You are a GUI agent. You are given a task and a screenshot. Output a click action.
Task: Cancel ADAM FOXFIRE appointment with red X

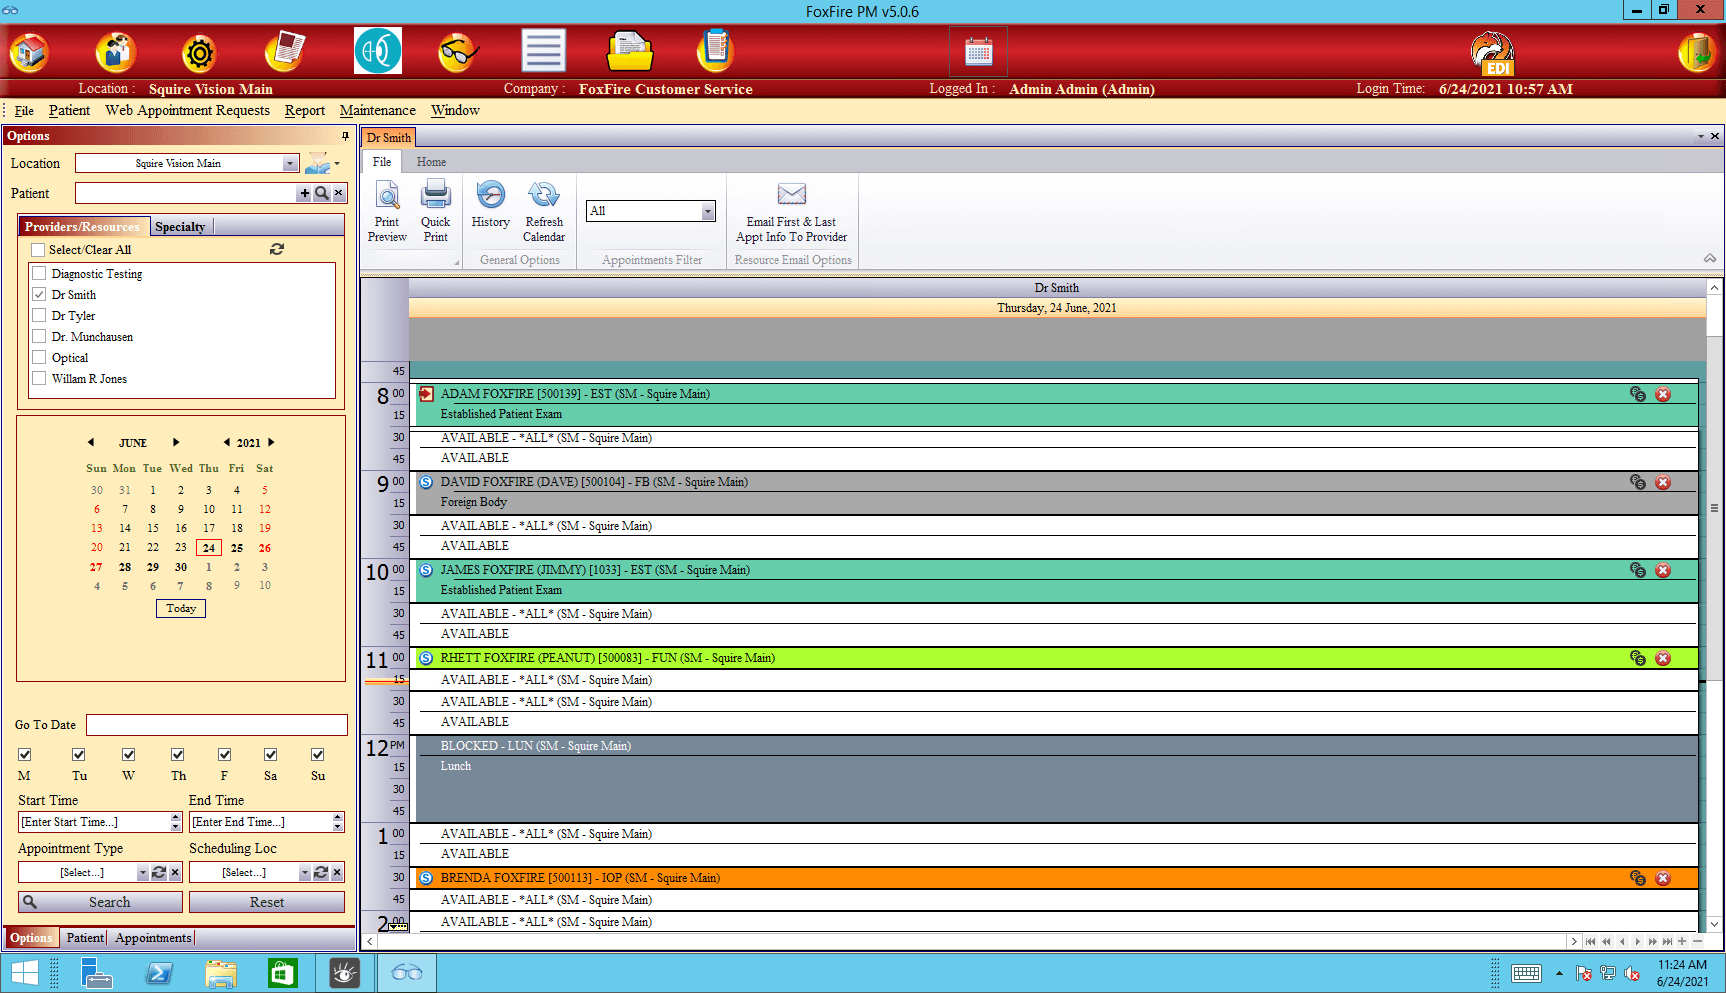(1663, 394)
